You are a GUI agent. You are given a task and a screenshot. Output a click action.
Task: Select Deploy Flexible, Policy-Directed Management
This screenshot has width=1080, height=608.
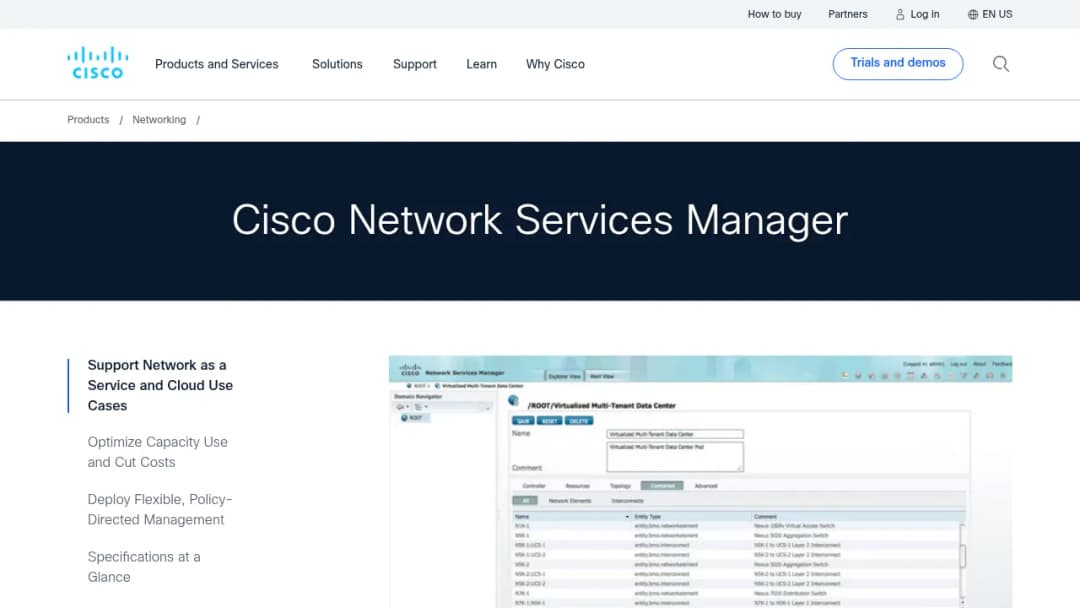pos(160,509)
